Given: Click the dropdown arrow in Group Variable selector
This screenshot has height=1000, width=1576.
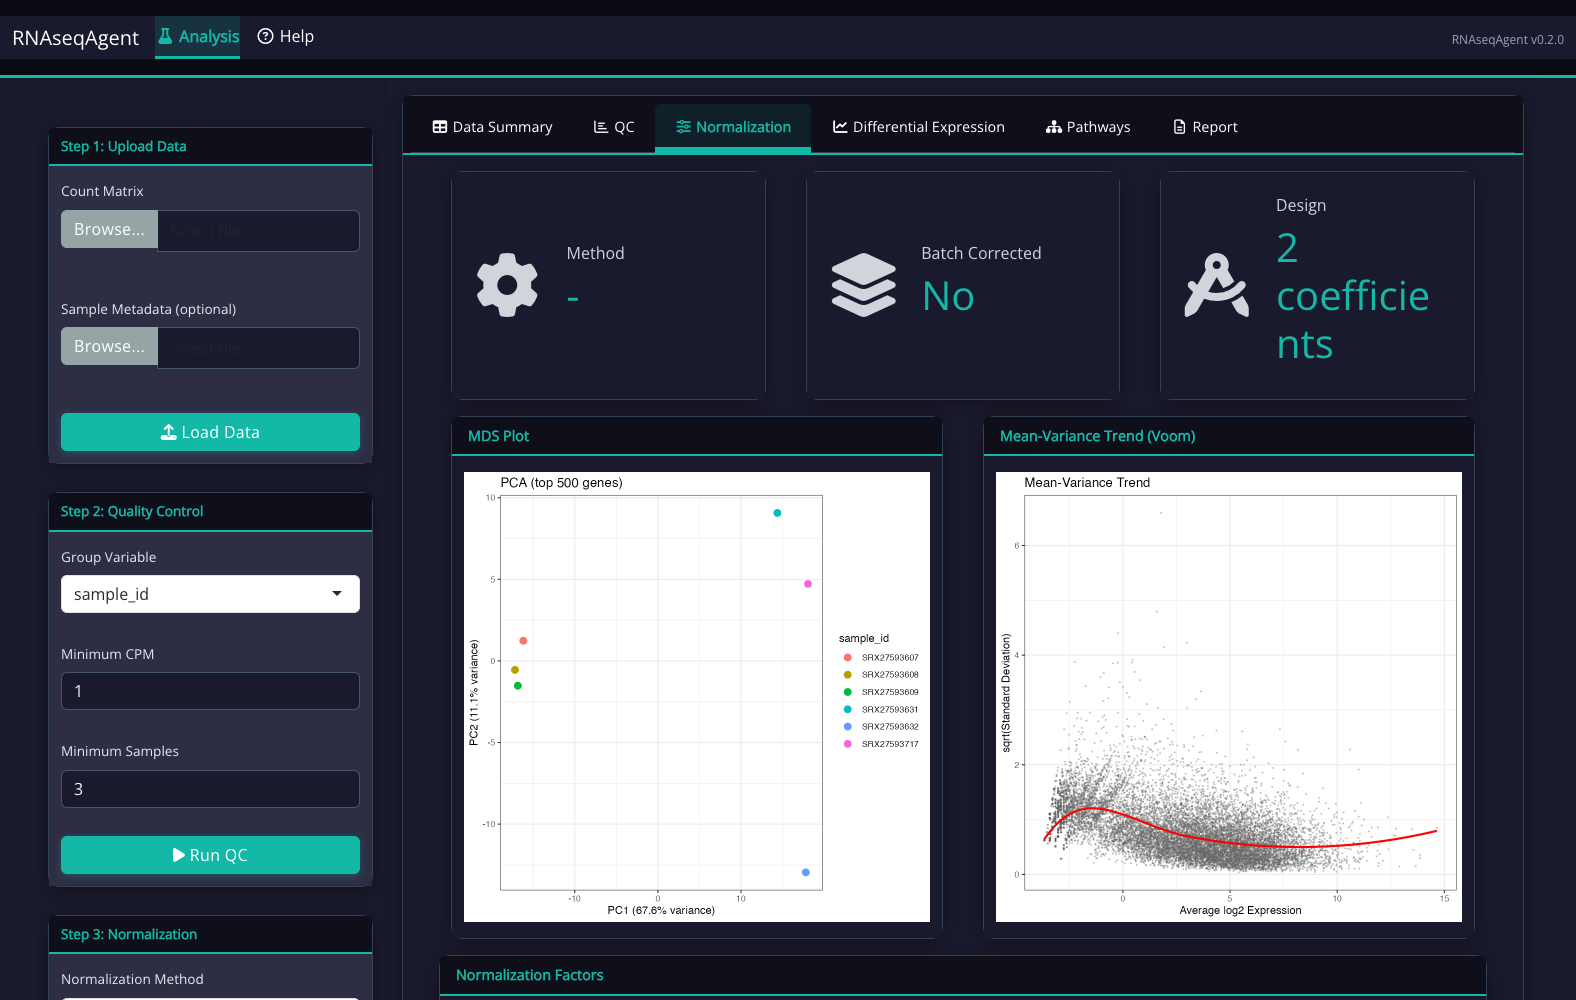Looking at the screenshot, I should [x=337, y=594].
